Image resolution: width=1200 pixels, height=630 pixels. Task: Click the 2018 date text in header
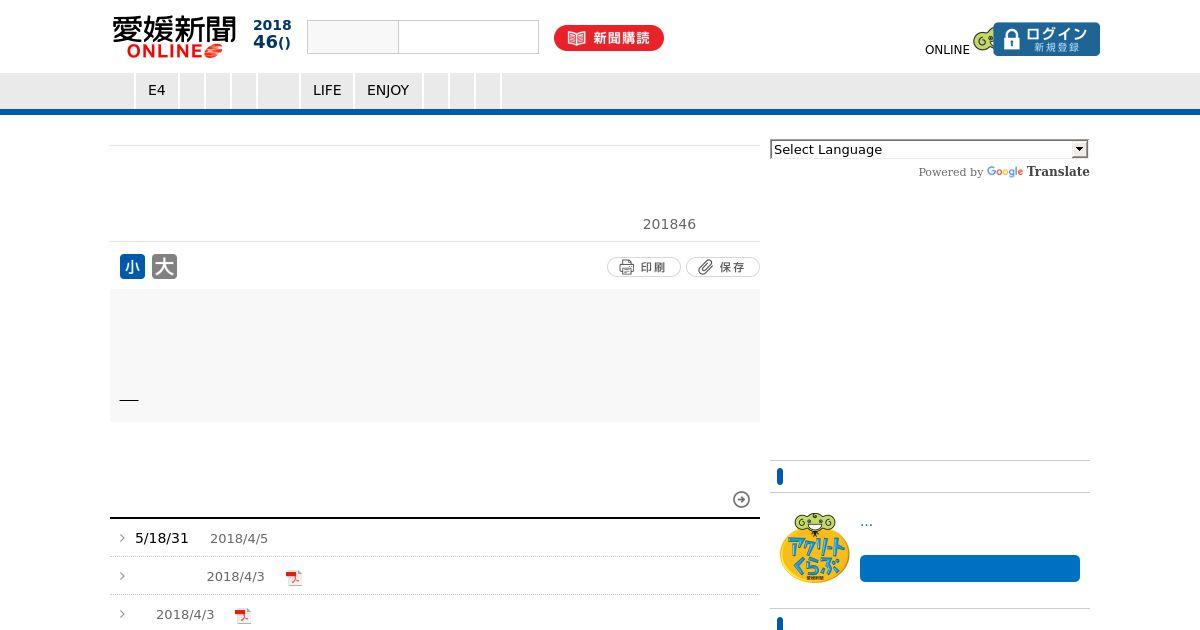(x=272, y=26)
